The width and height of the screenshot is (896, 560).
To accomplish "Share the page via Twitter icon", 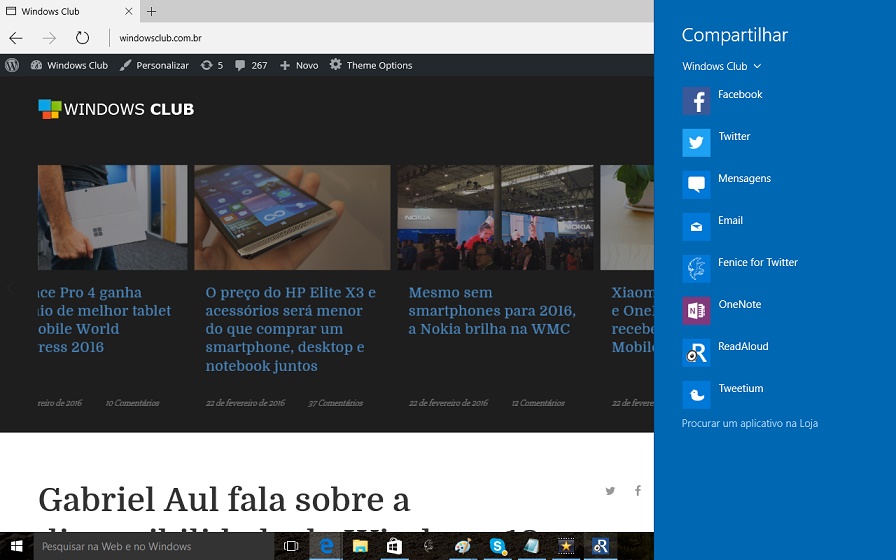I will click(696, 143).
